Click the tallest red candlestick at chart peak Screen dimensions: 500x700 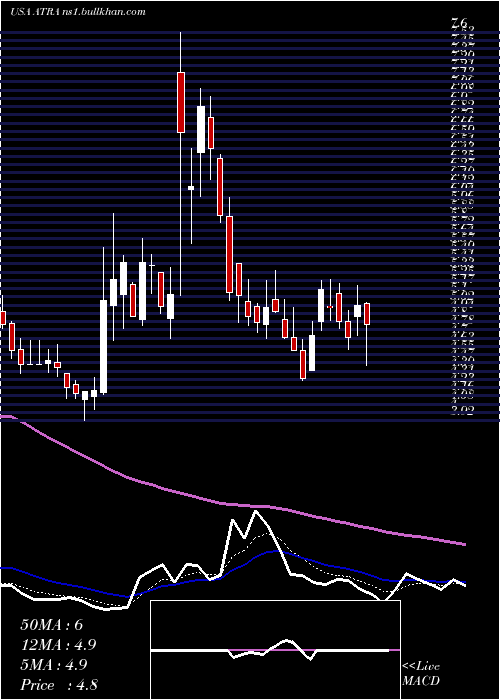click(181, 102)
